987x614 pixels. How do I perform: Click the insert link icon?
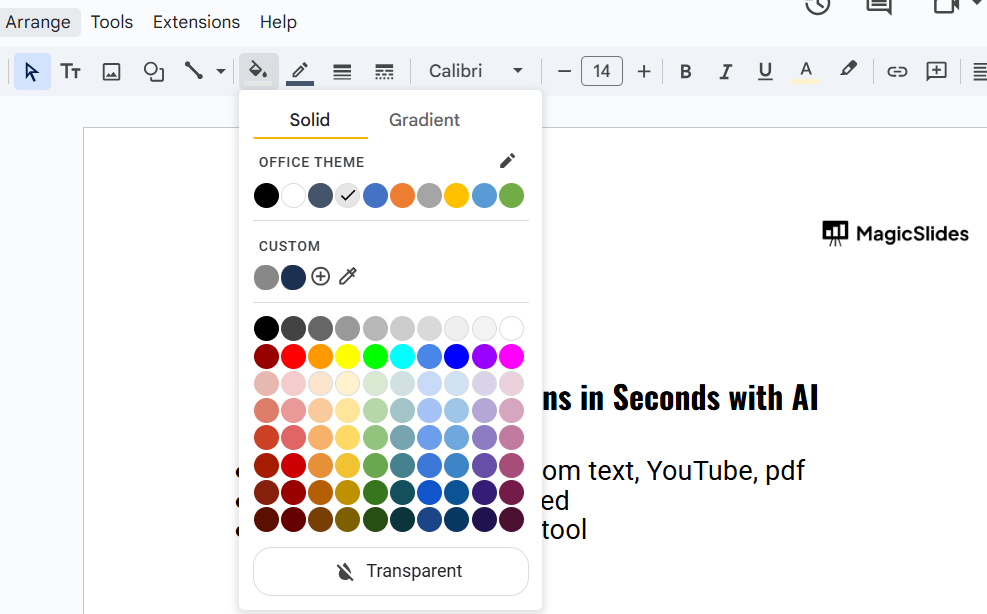coord(897,71)
